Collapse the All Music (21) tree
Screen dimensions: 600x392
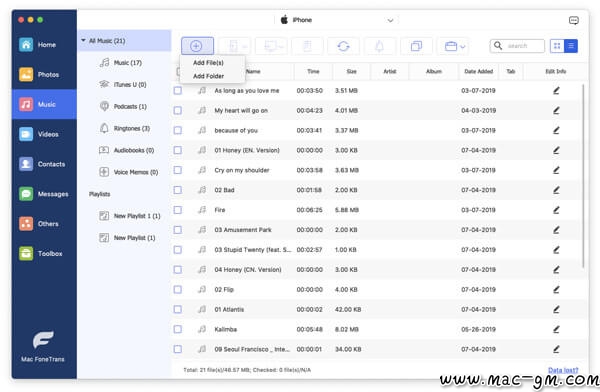pos(83,41)
